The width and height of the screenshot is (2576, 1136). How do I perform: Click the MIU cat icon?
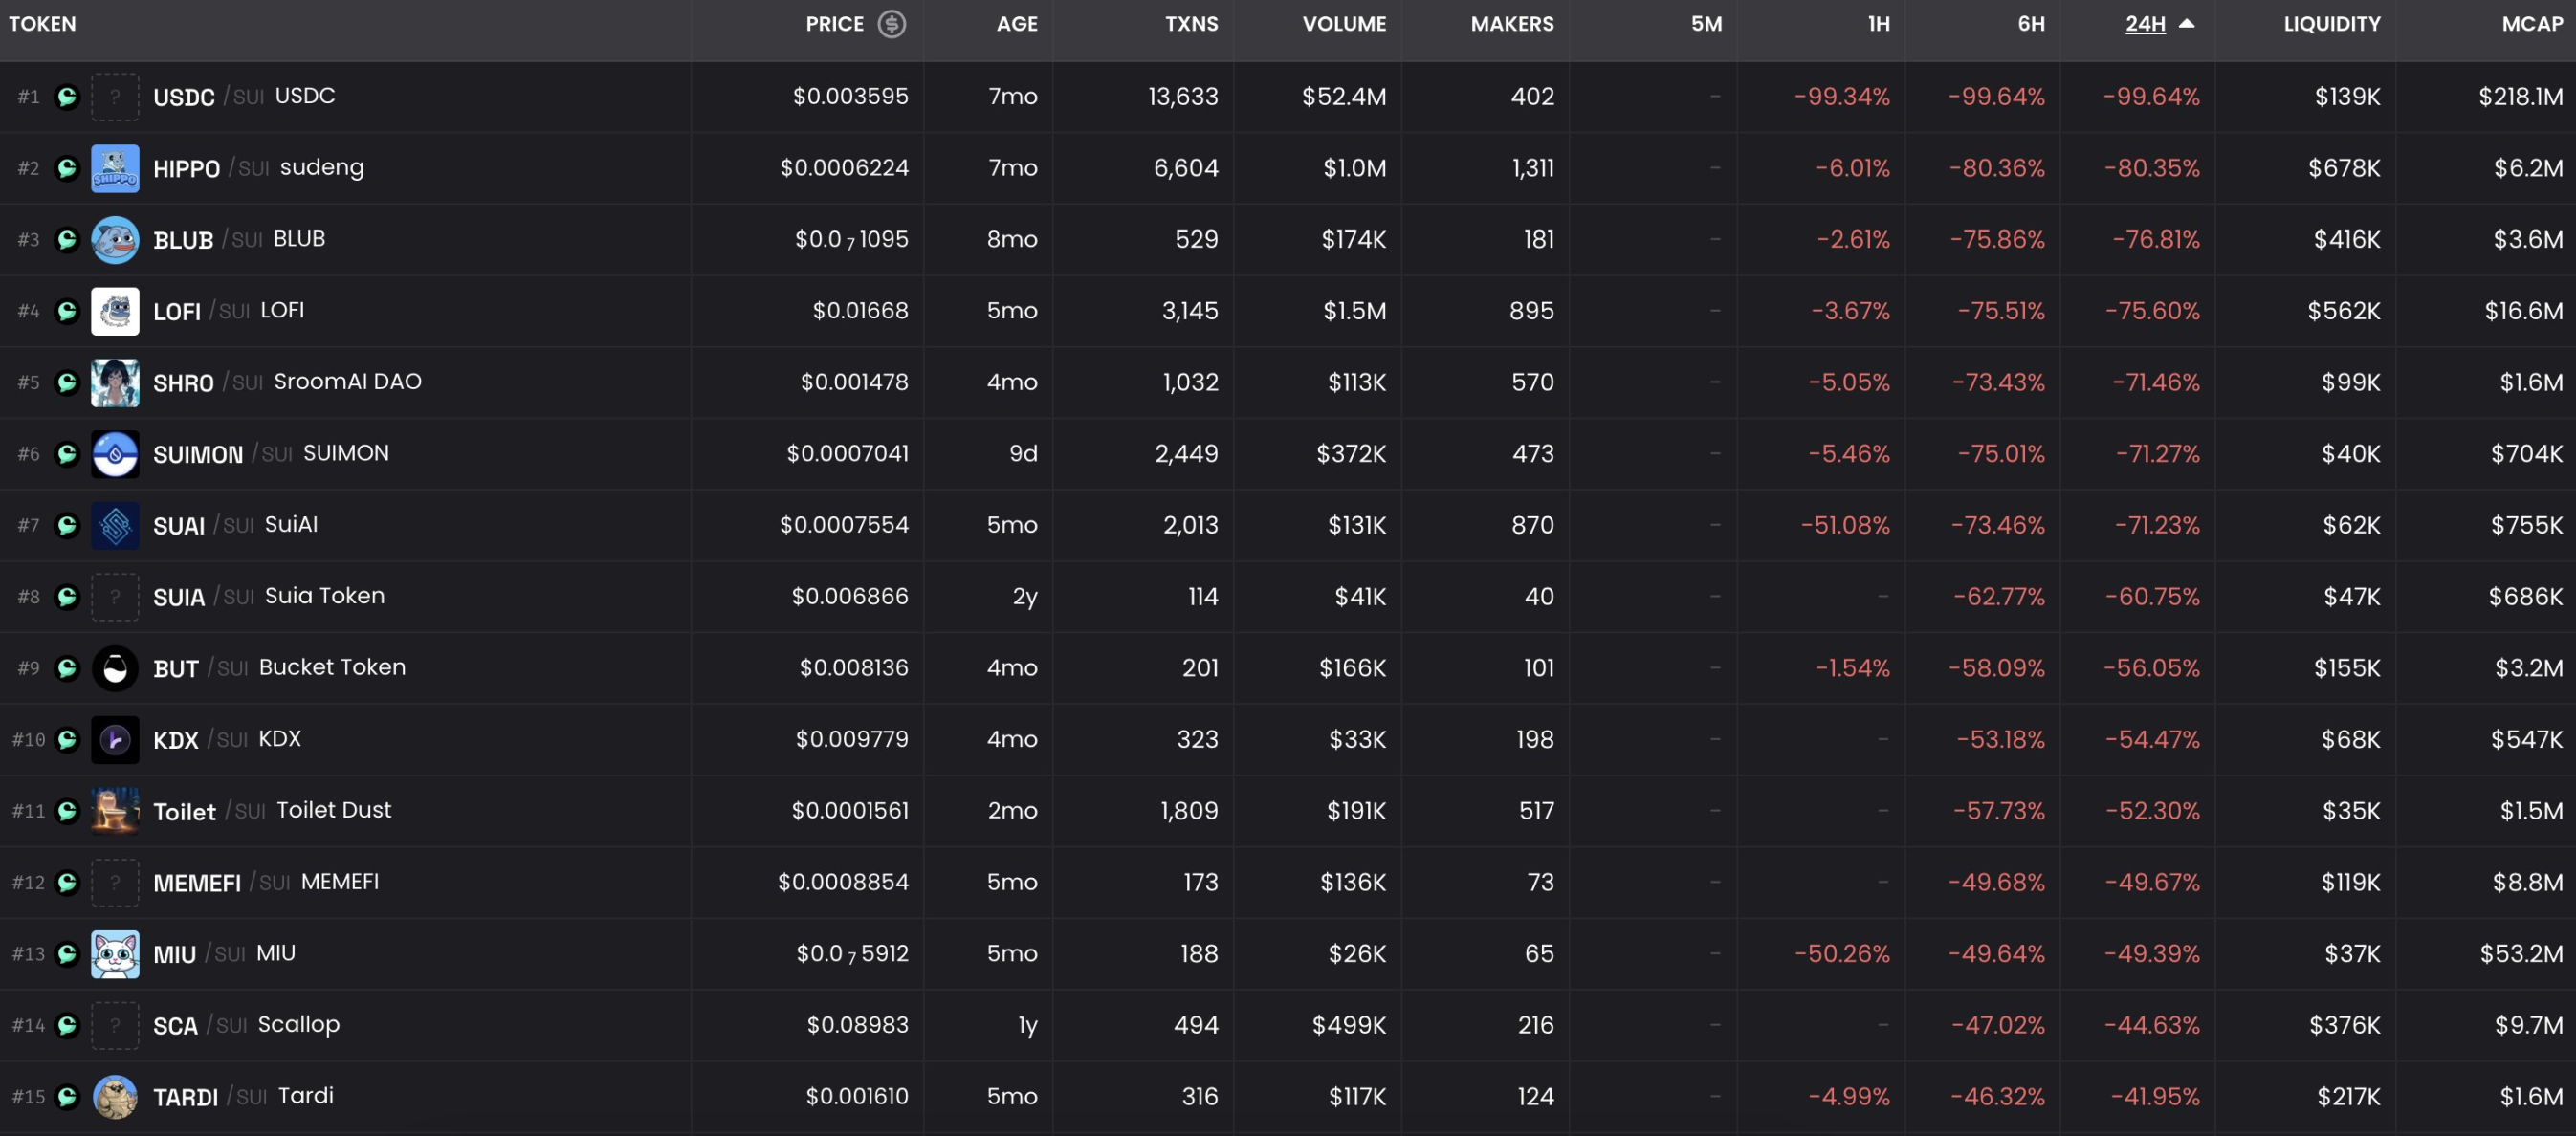coord(115,954)
